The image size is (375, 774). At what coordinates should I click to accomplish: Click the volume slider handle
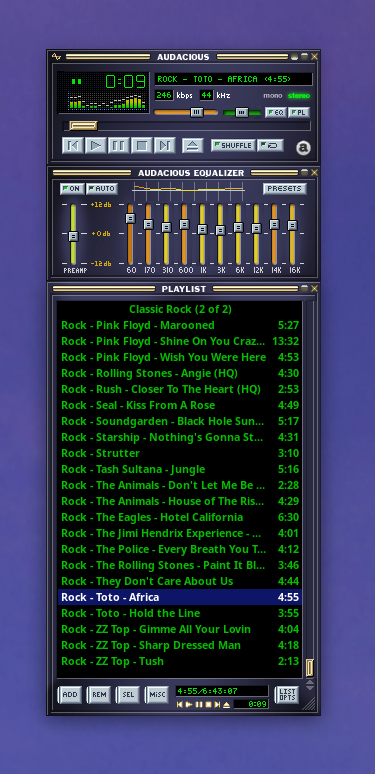[x=197, y=113]
